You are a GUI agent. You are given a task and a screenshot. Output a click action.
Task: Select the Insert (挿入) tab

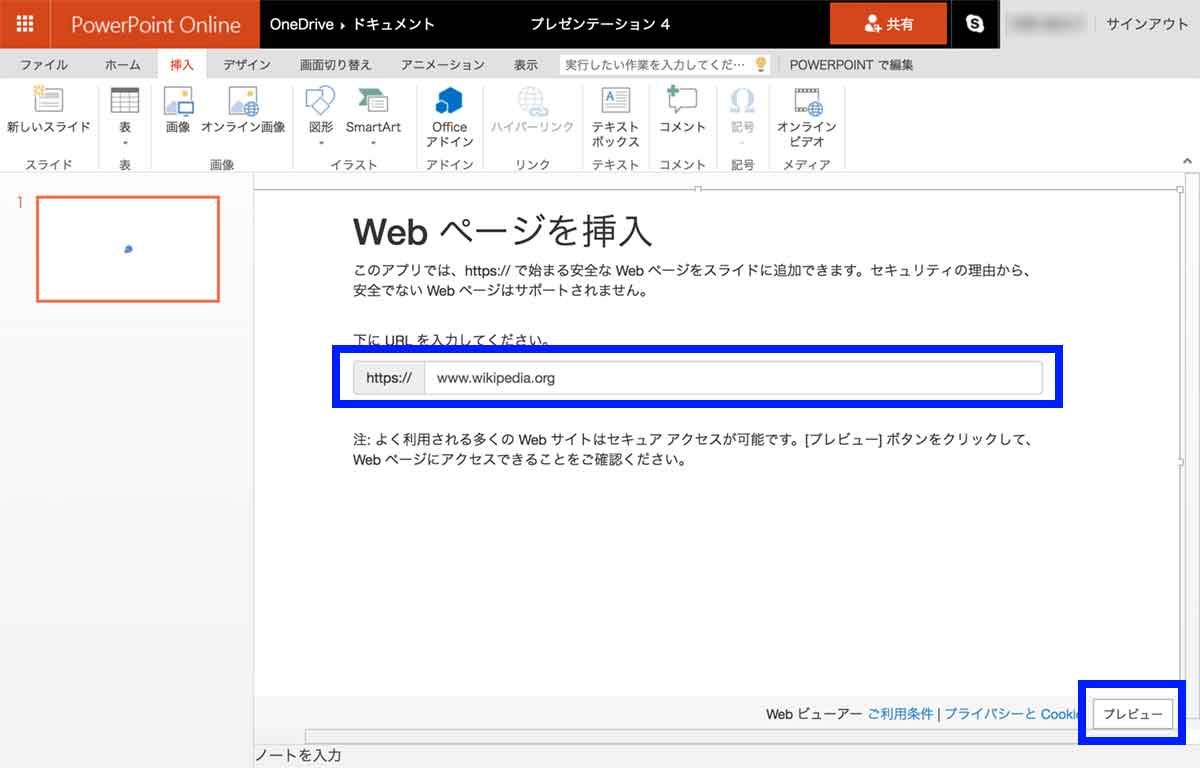point(182,65)
